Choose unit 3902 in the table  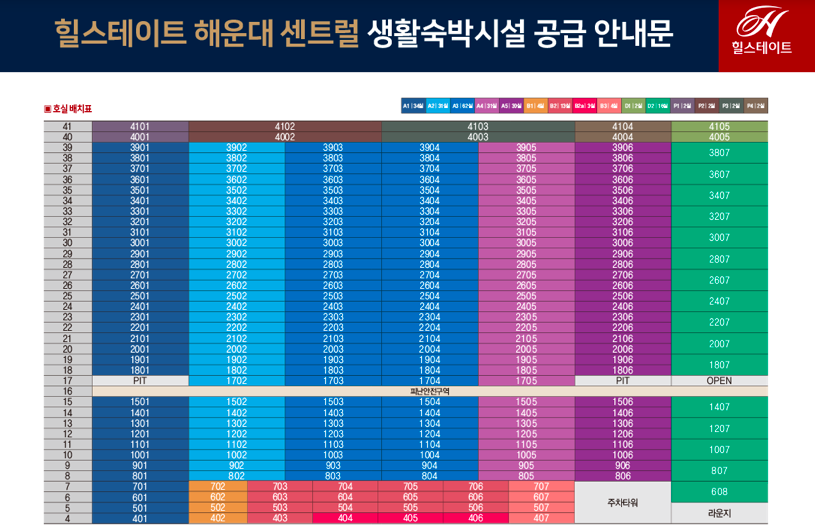click(x=236, y=148)
